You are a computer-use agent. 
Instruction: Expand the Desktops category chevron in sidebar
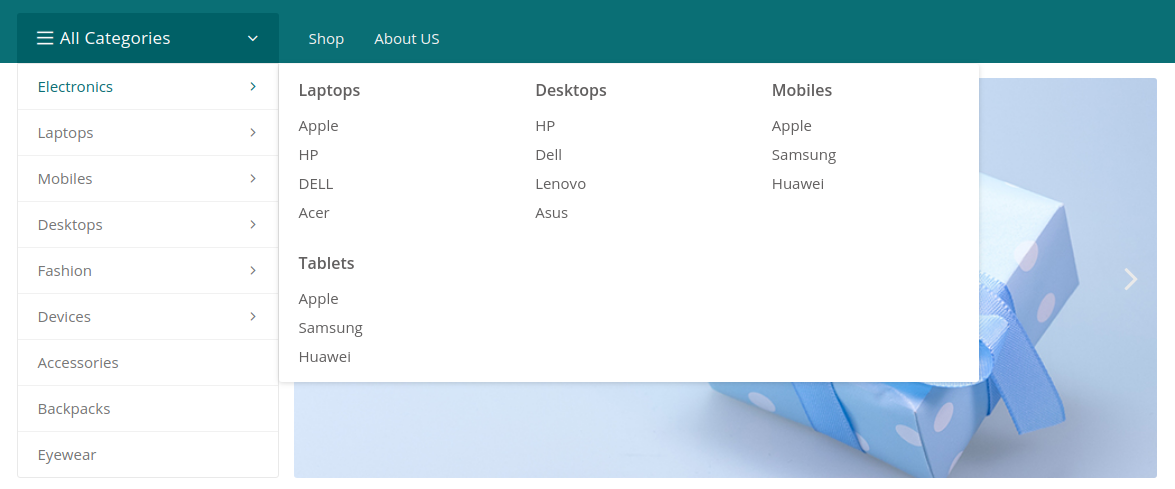[253, 225]
